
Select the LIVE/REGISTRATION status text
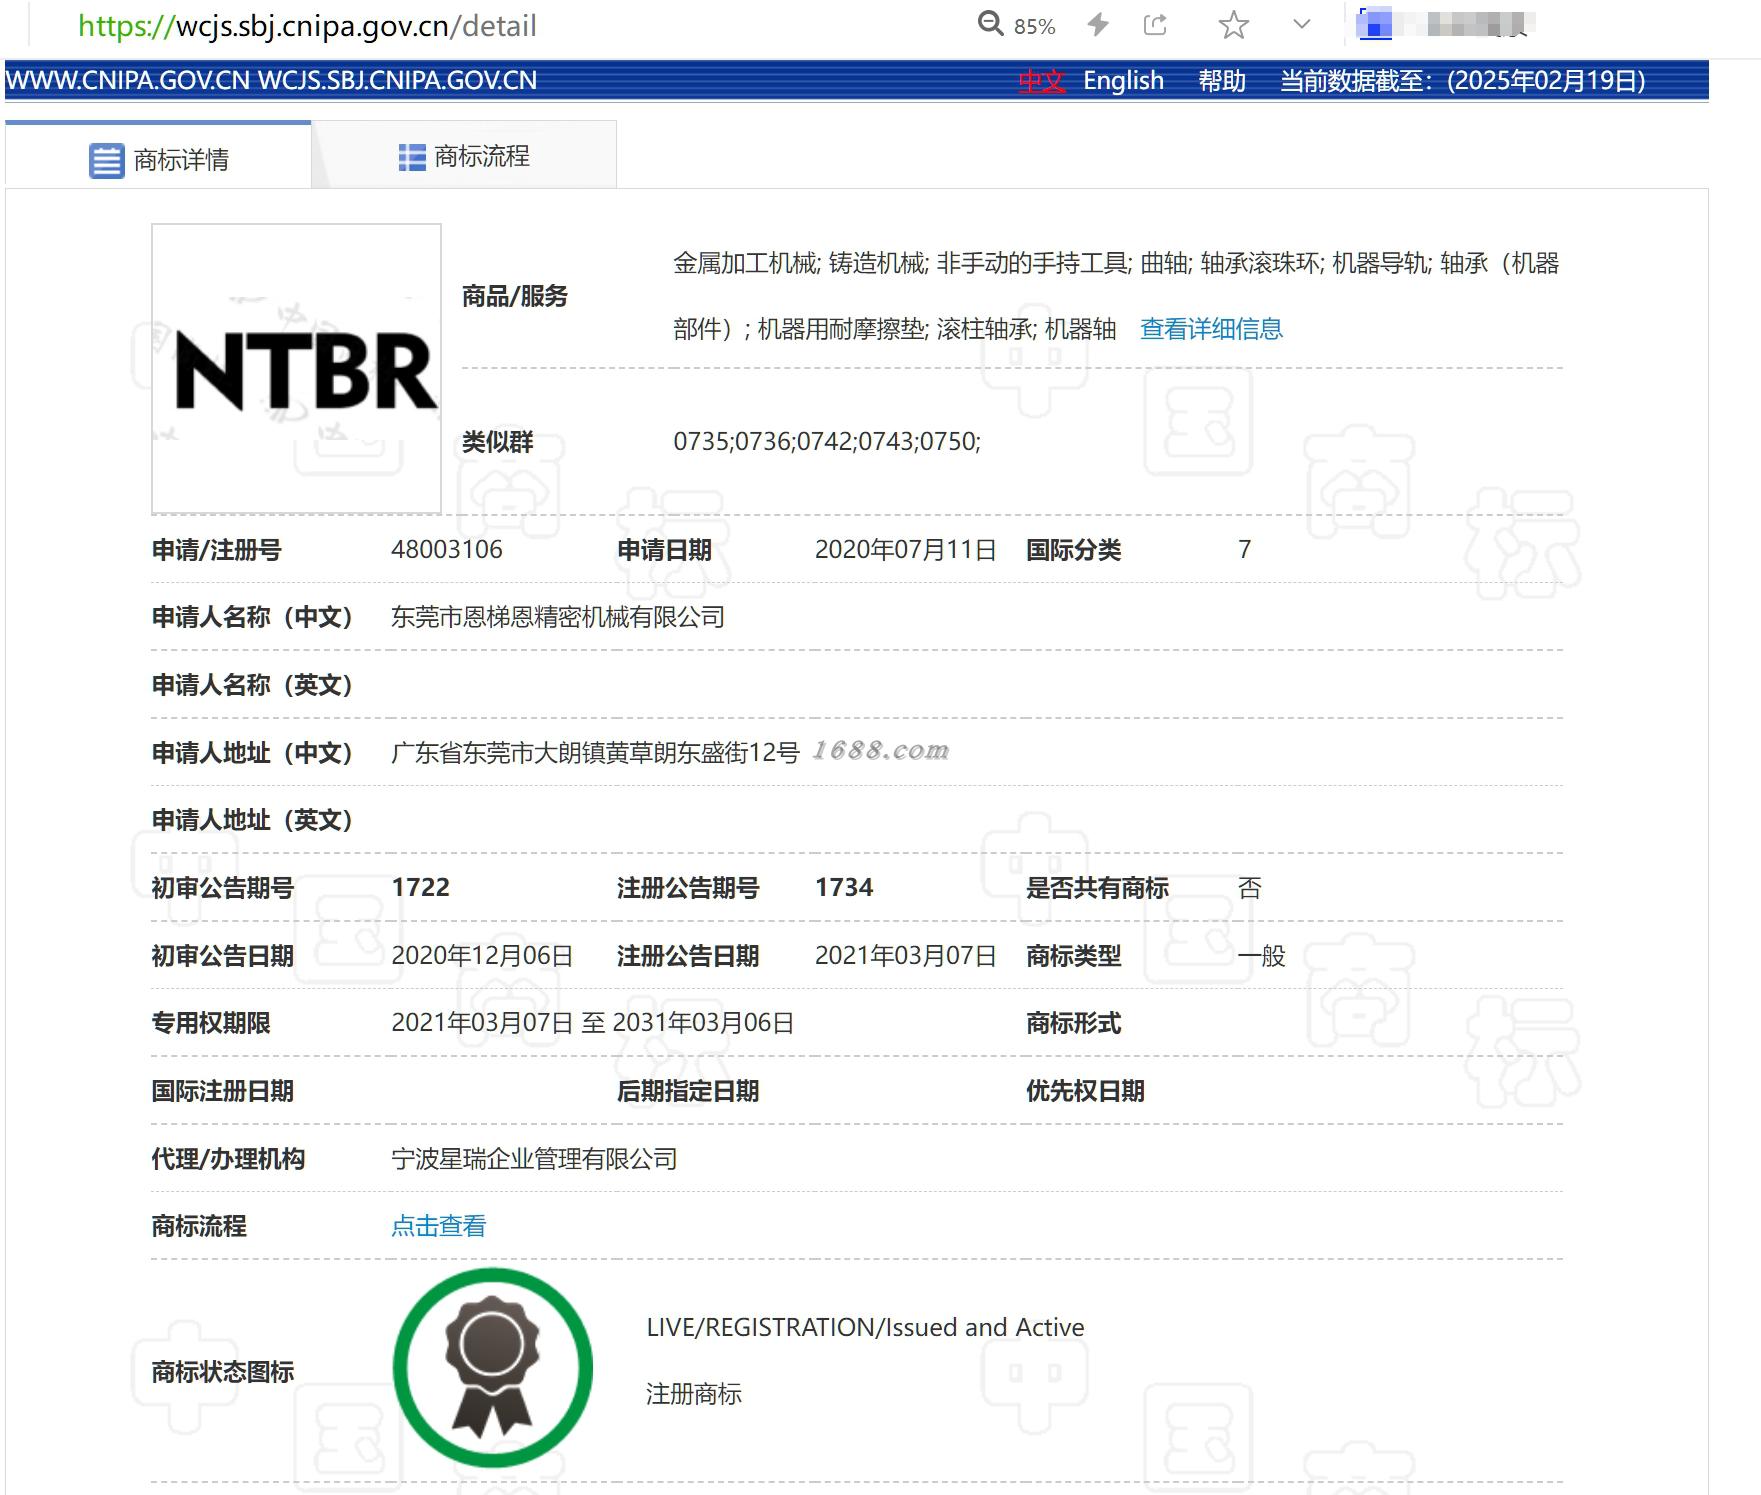pyautogui.click(x=865, y=1327)
